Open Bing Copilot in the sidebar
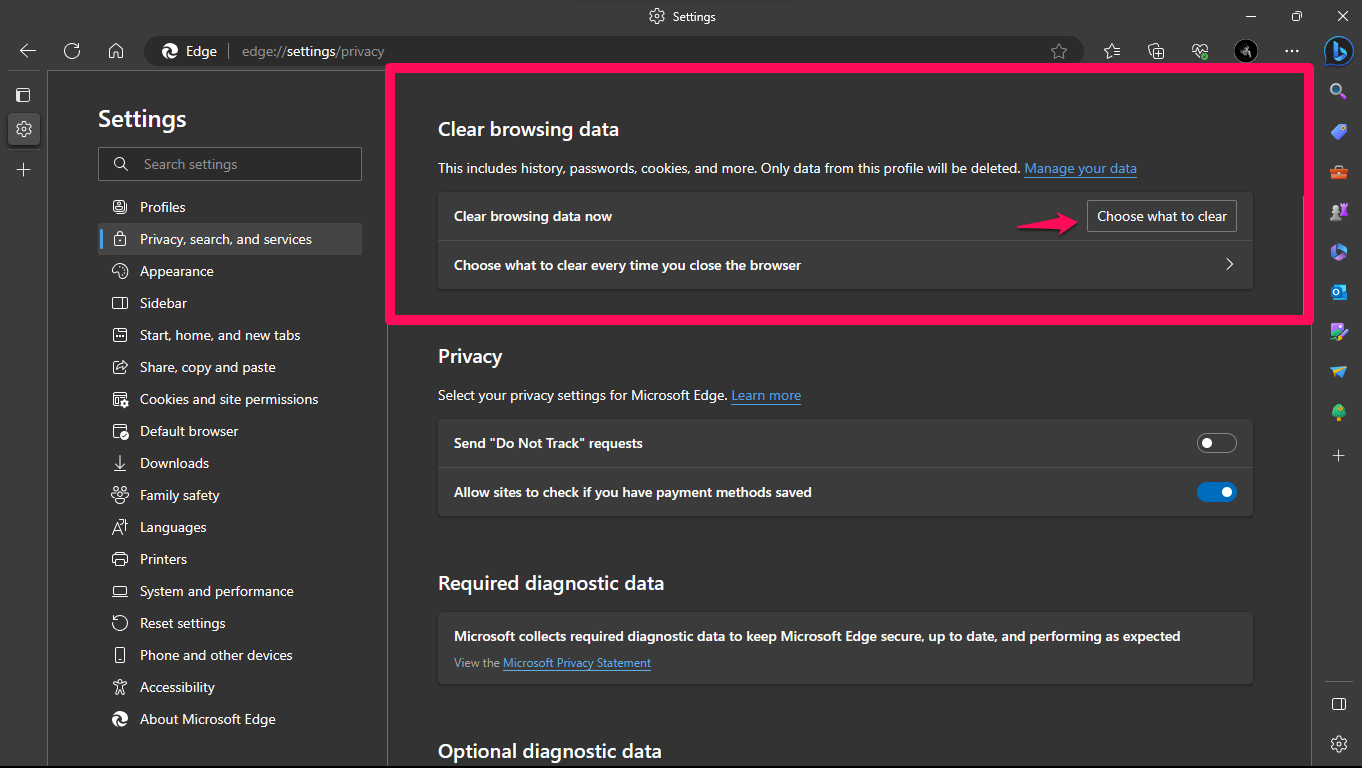 click(x=1338, y=51)
